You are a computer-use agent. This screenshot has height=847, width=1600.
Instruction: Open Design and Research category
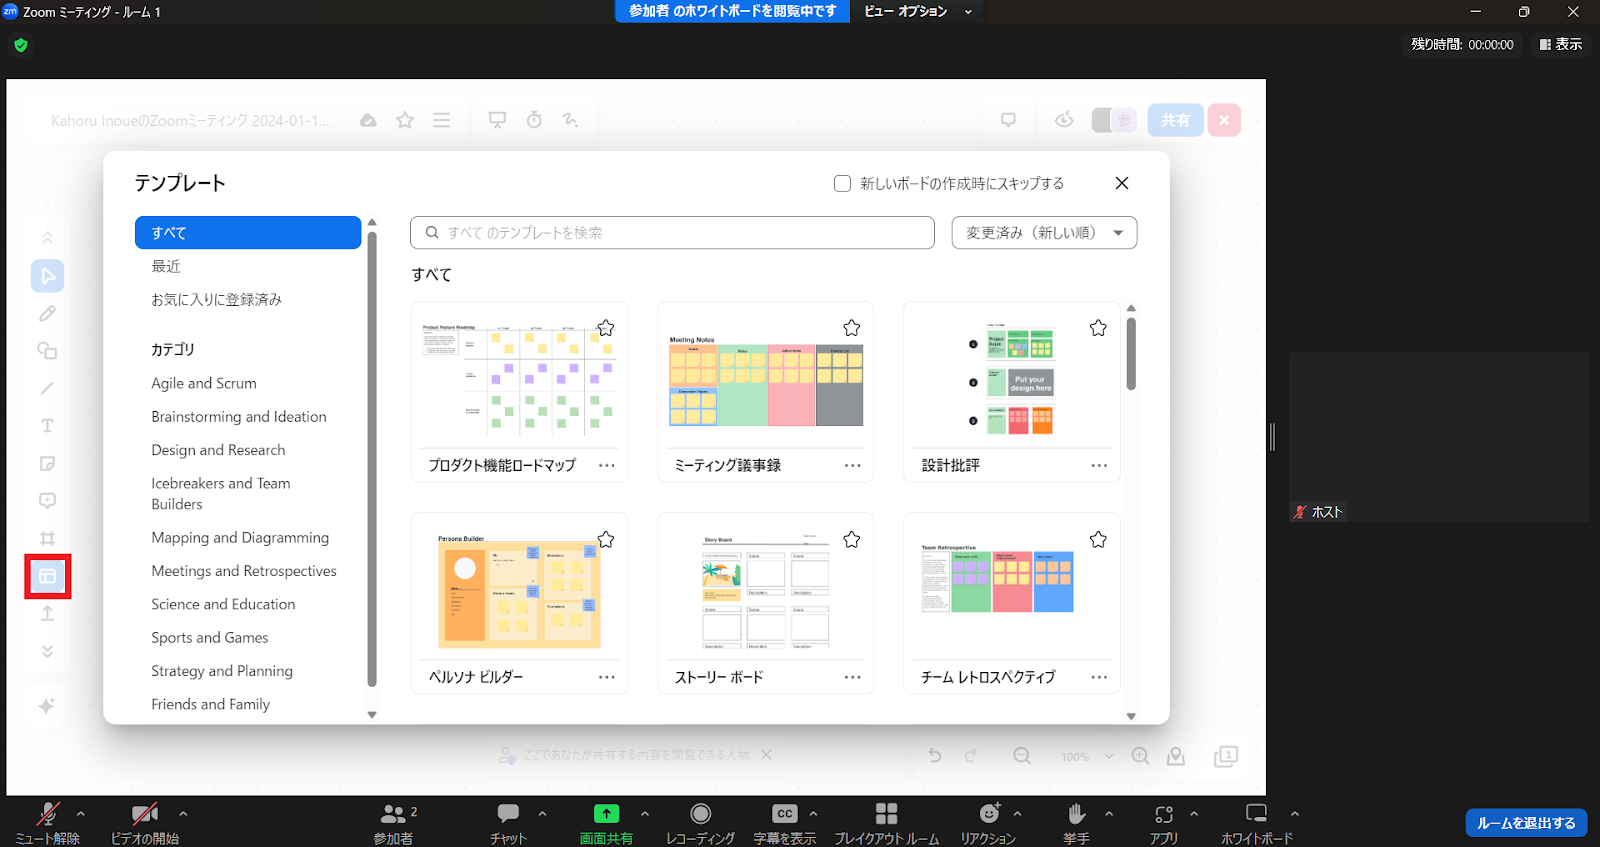(218, 450)
